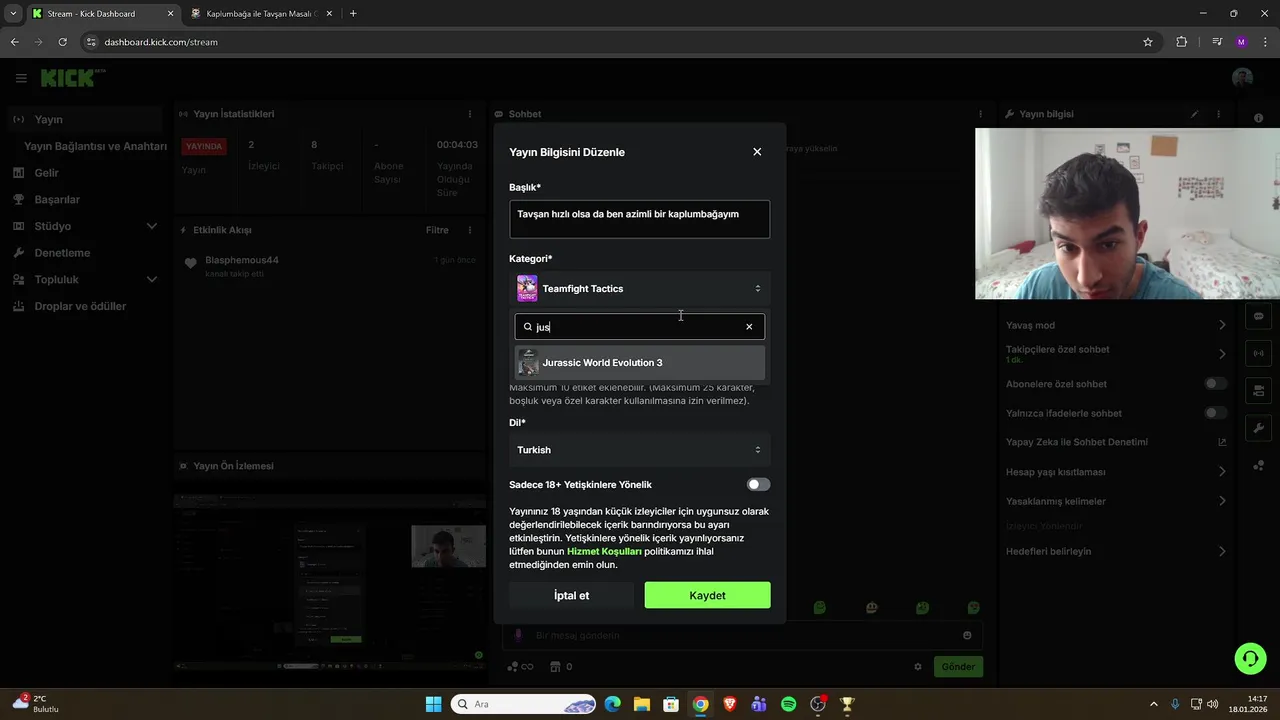
Task: Click the wrench icon on right rail
Action: click(x=1258, y=428)
